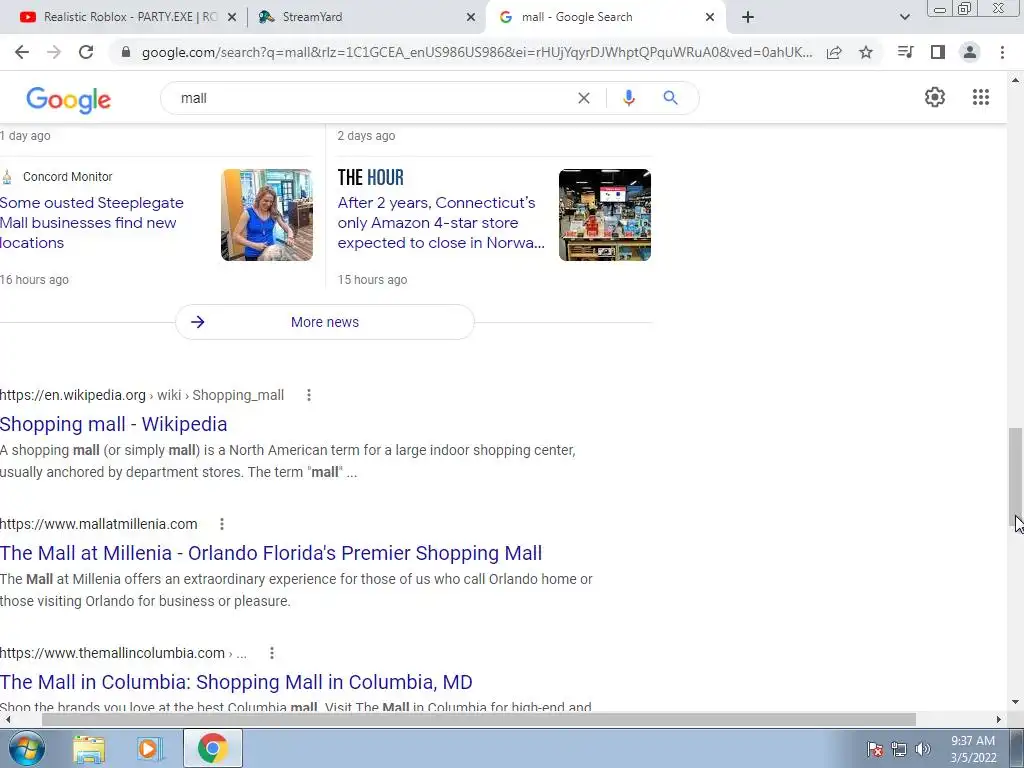Share this page icon in address bar
This screenshot has width=1024, height=768.
pos(834,52)
